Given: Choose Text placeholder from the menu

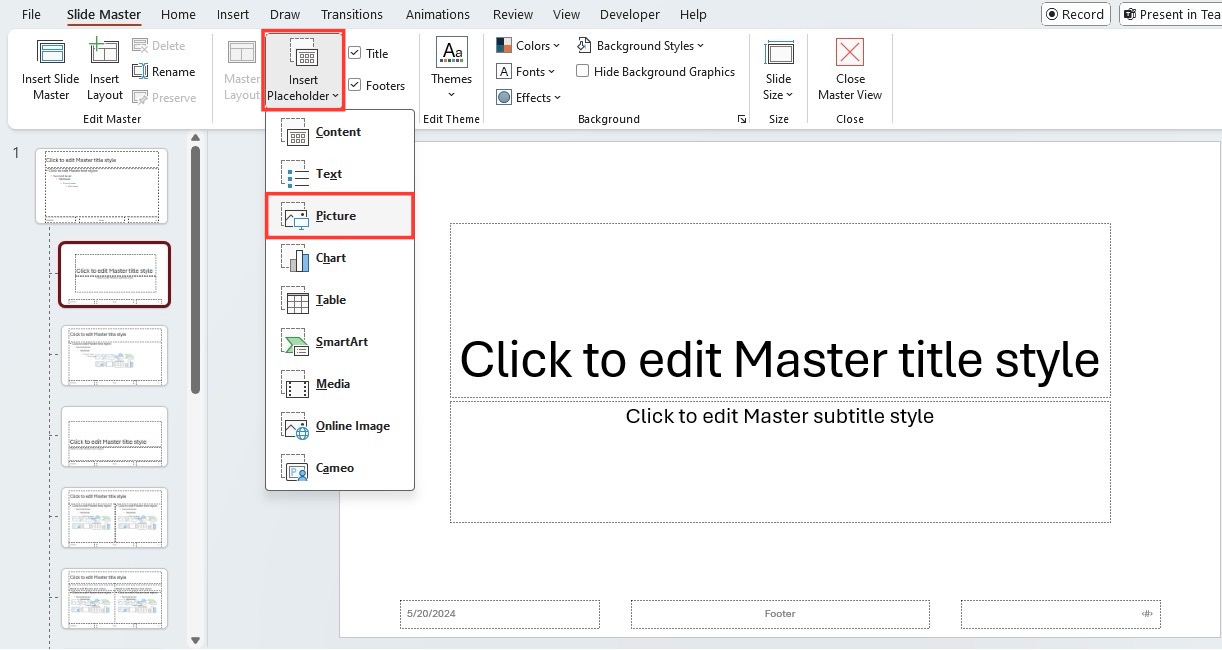Looking at the screenshot, I should coord(340,174).
